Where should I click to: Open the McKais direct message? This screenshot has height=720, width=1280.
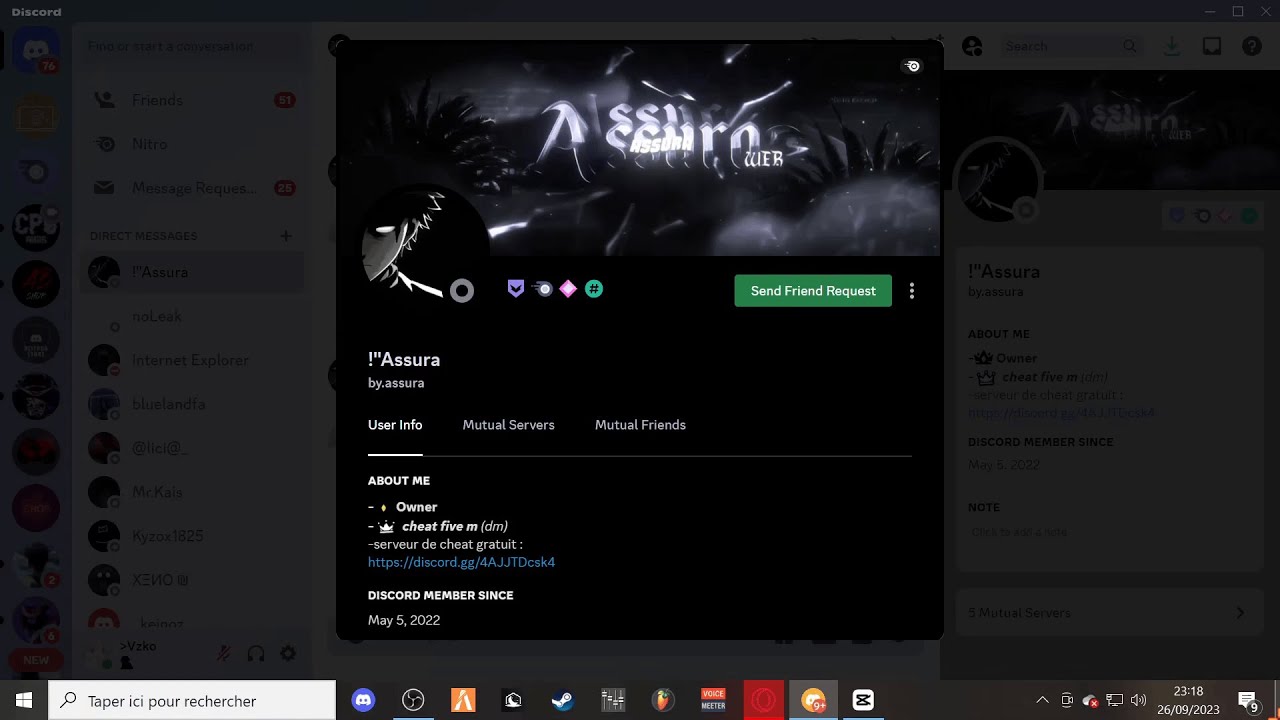click(x=190, y=492)
